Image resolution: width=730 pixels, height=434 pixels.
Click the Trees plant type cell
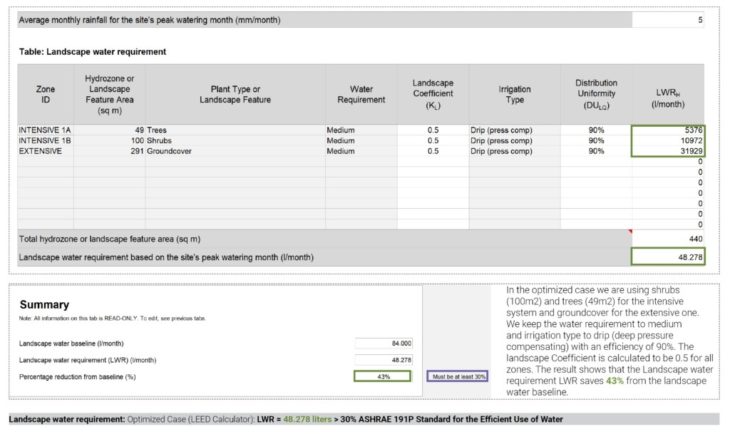(234, 130)
